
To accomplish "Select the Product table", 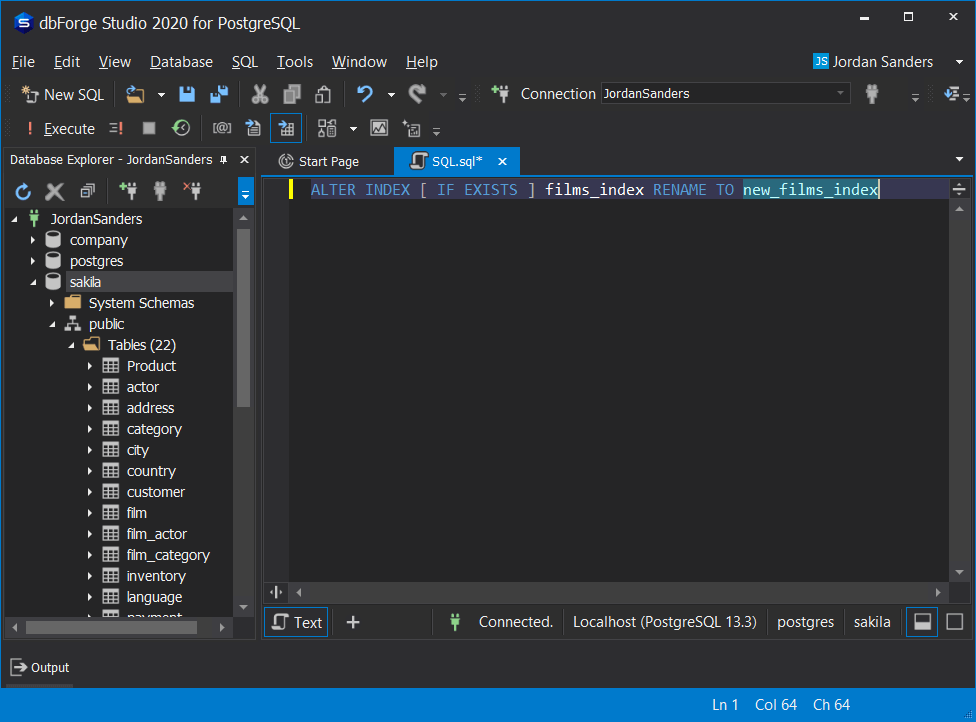I will [x=151, y=366].
